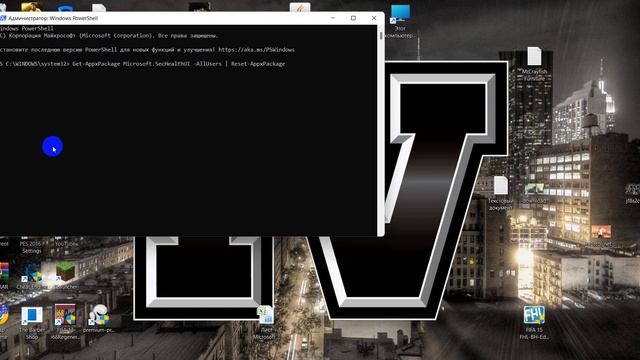The width and height of the screenshot is (640, 360).
Task: Select the PES 2016 Settings desktop label
Action: pos(32,247)
